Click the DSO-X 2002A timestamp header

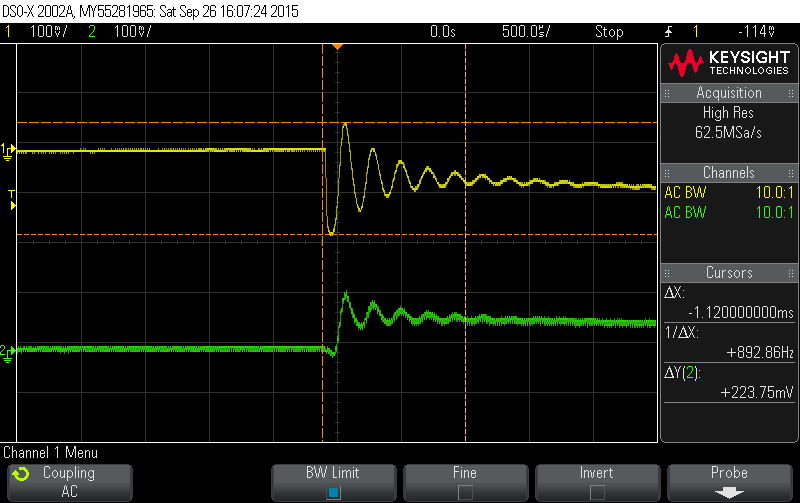pyautogui.click(x=151, y=11)
